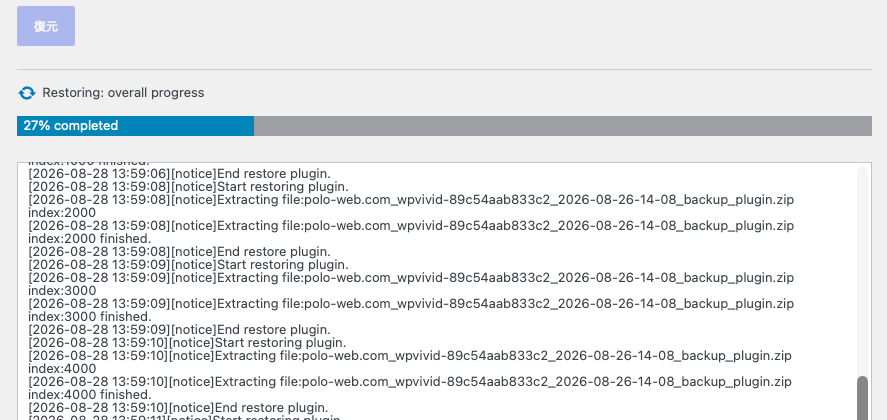Click the 'index:2000 finished.' log line

(90, 239)
